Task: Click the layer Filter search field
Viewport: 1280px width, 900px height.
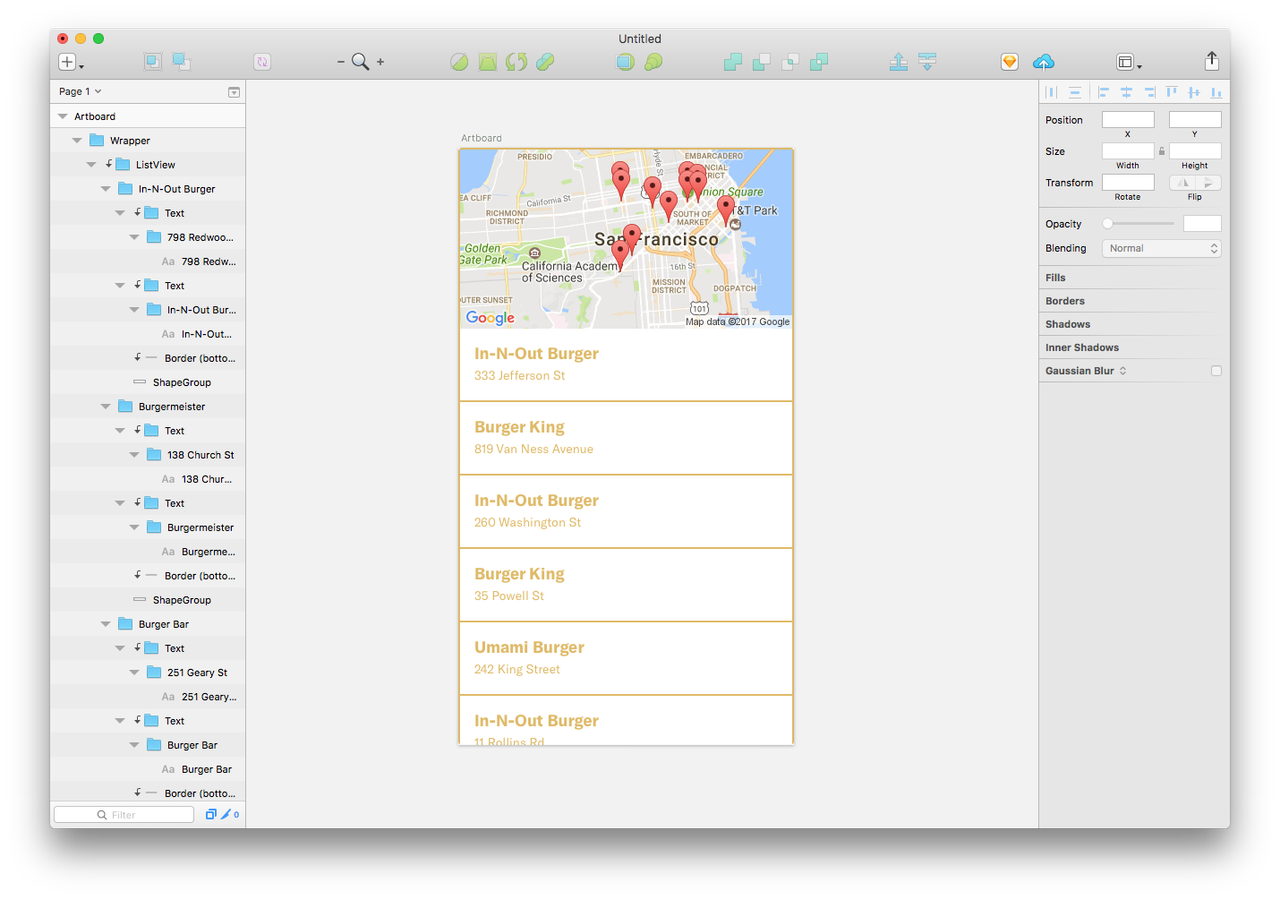Action: click(x=124, y=814)
